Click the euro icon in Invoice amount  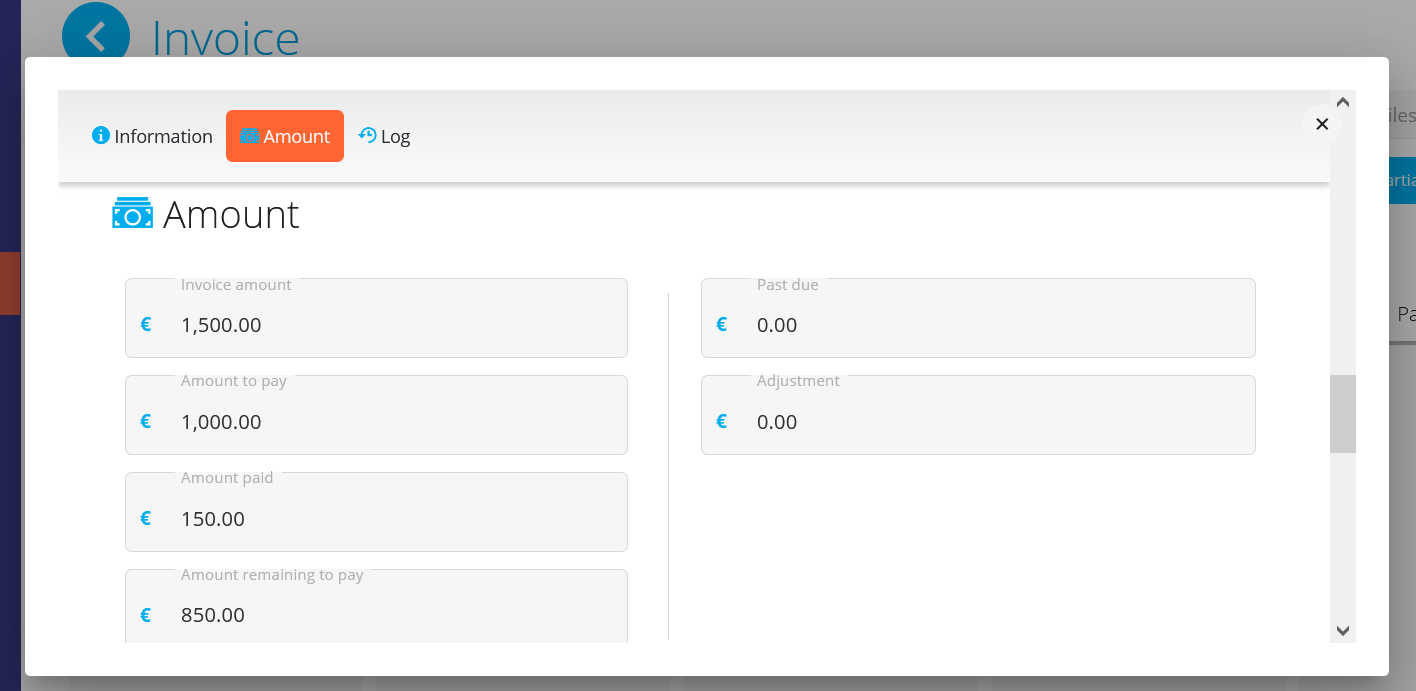(x=146, y=325)
